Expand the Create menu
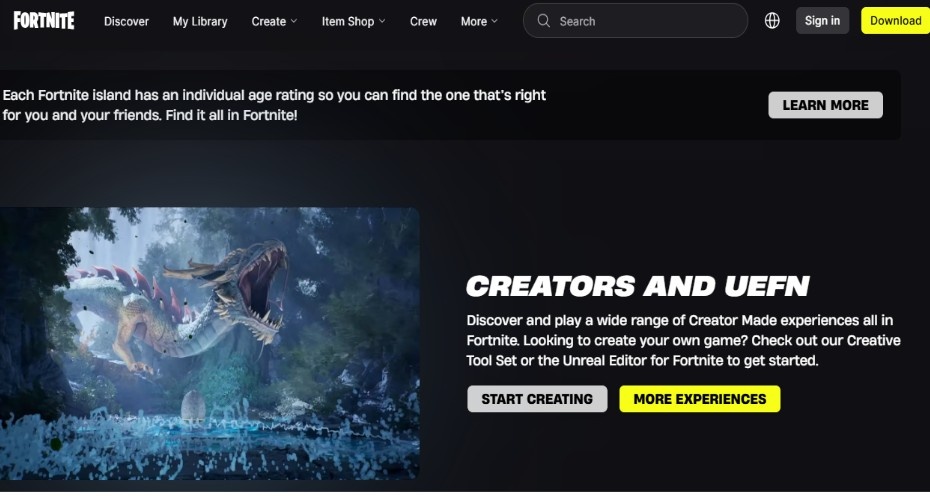Image resolution: width=930 pixels, height=496 pixels. click(x=274, y=21)
